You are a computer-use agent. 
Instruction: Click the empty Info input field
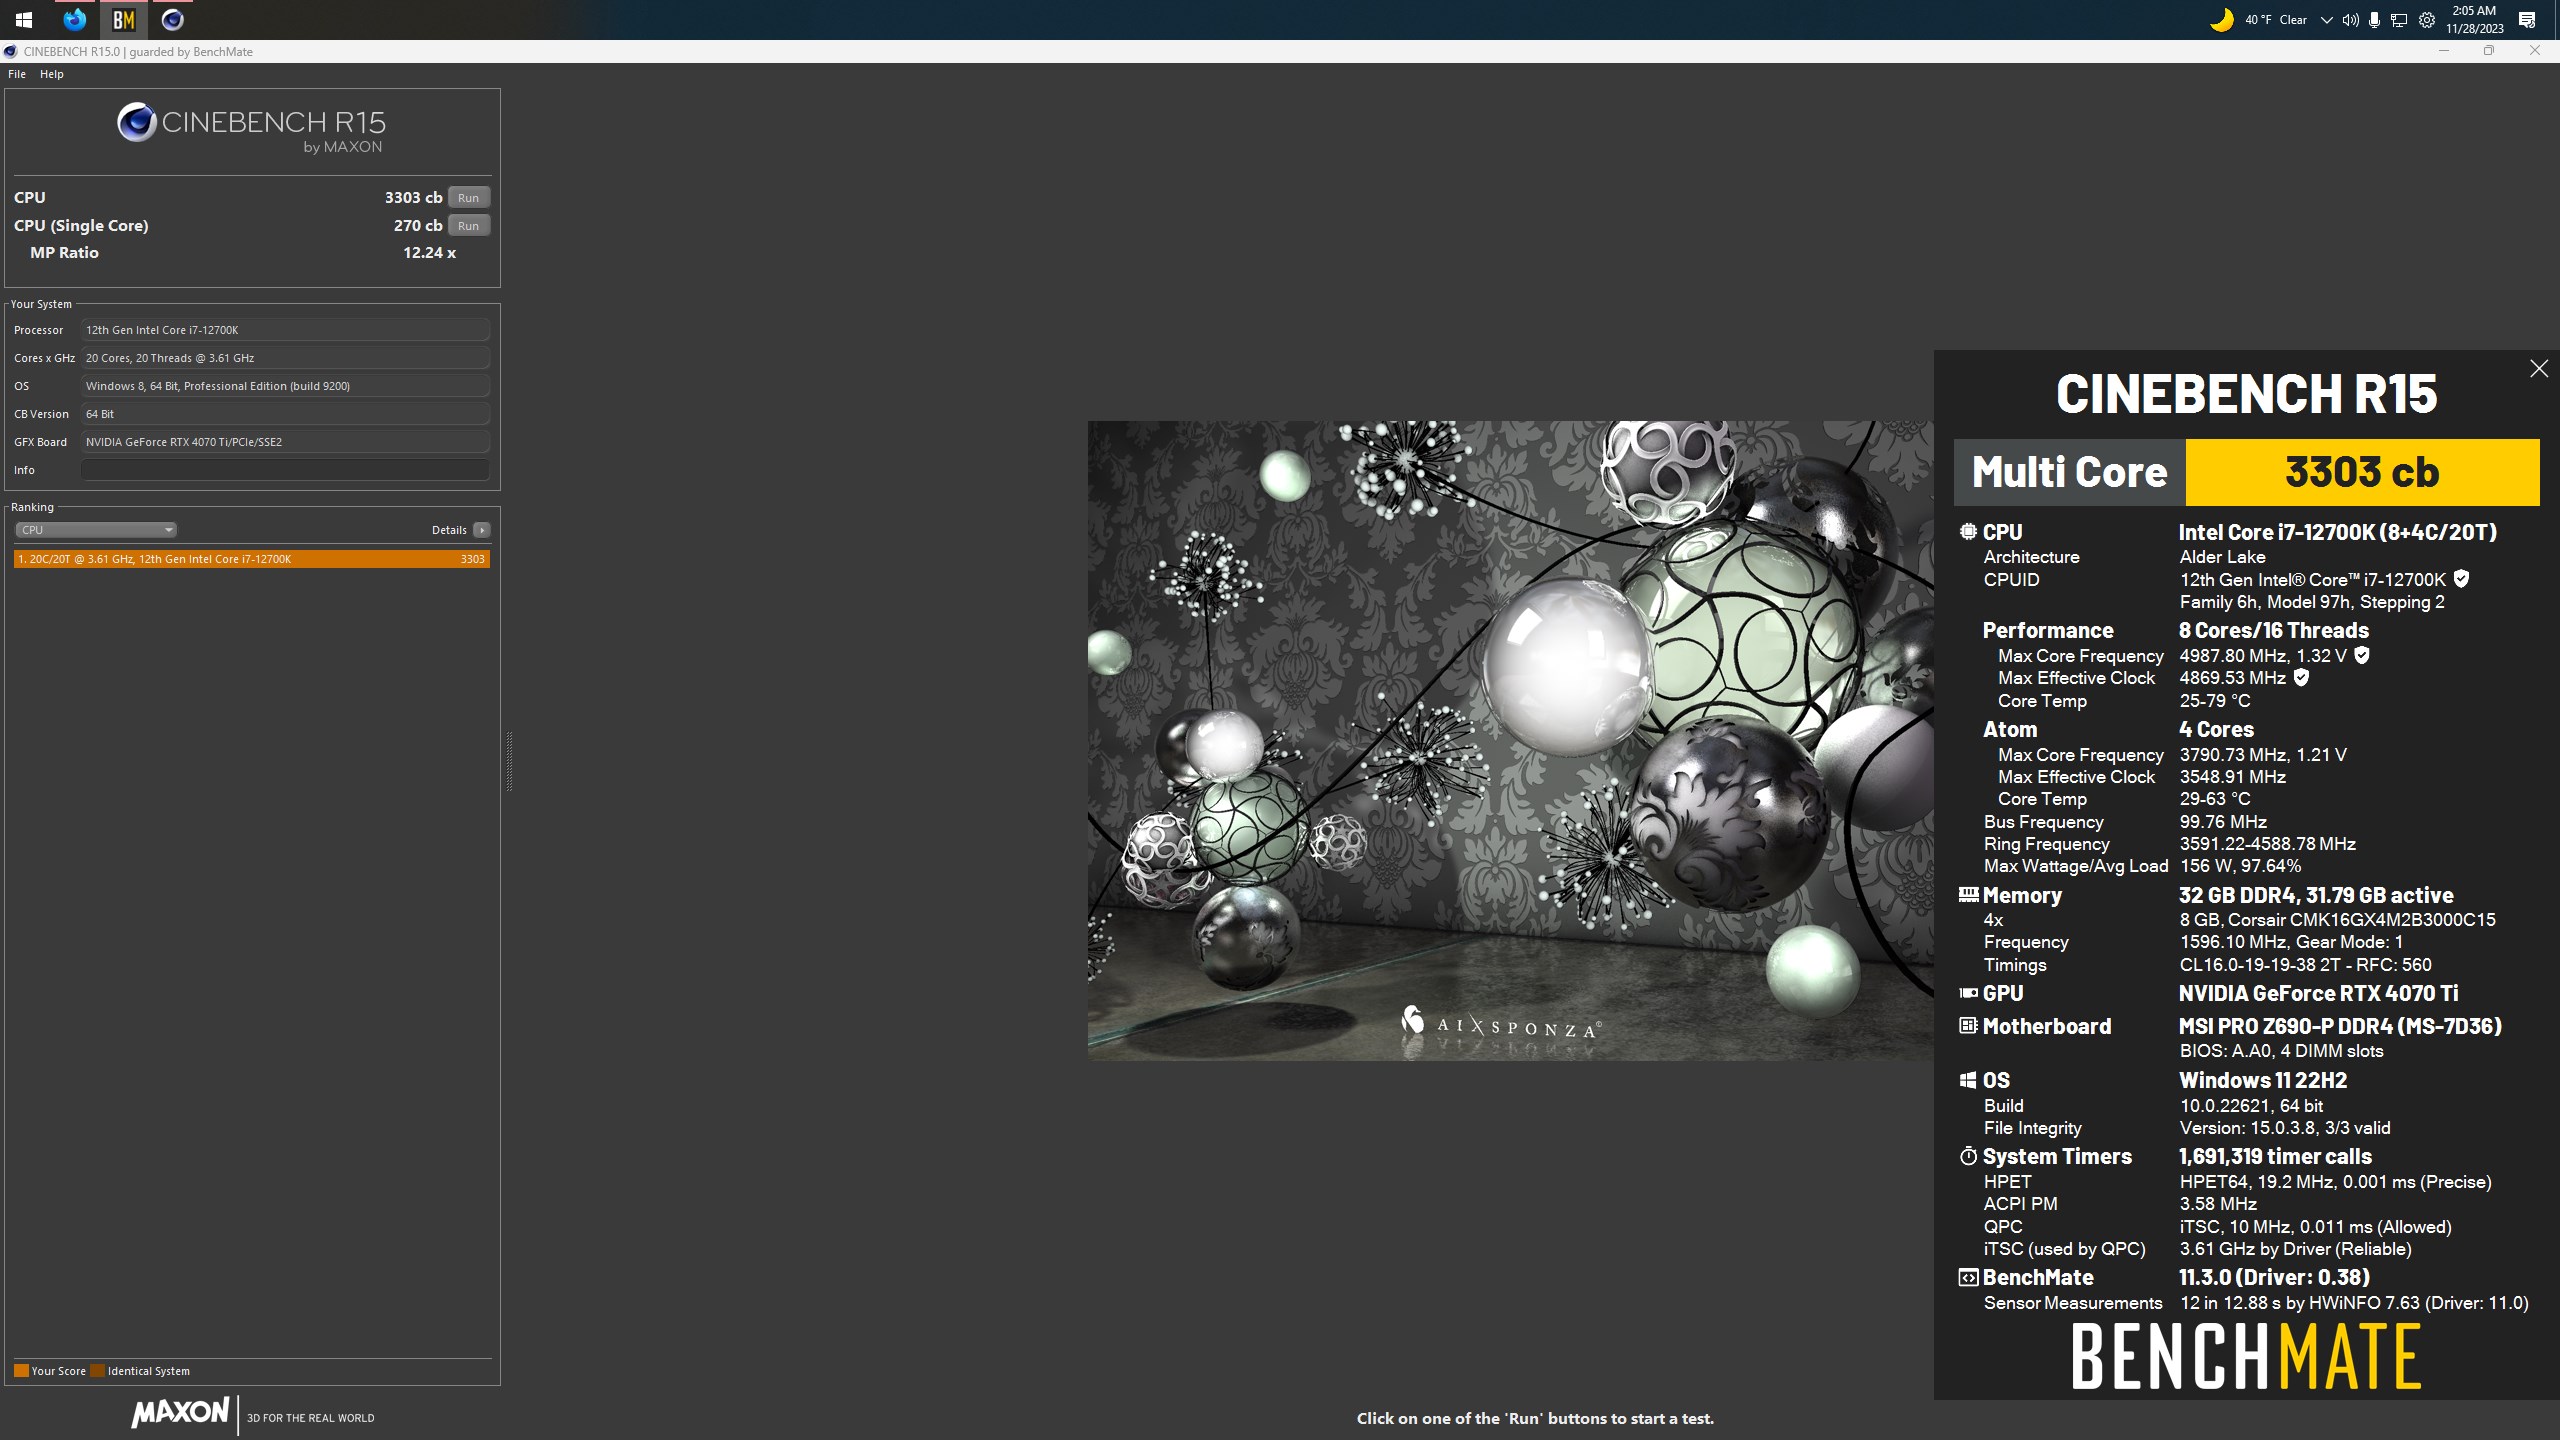285,470
